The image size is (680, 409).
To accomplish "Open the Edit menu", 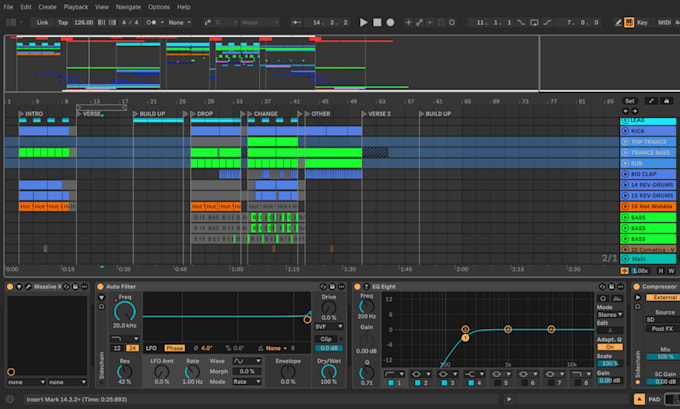I will 26,7.
